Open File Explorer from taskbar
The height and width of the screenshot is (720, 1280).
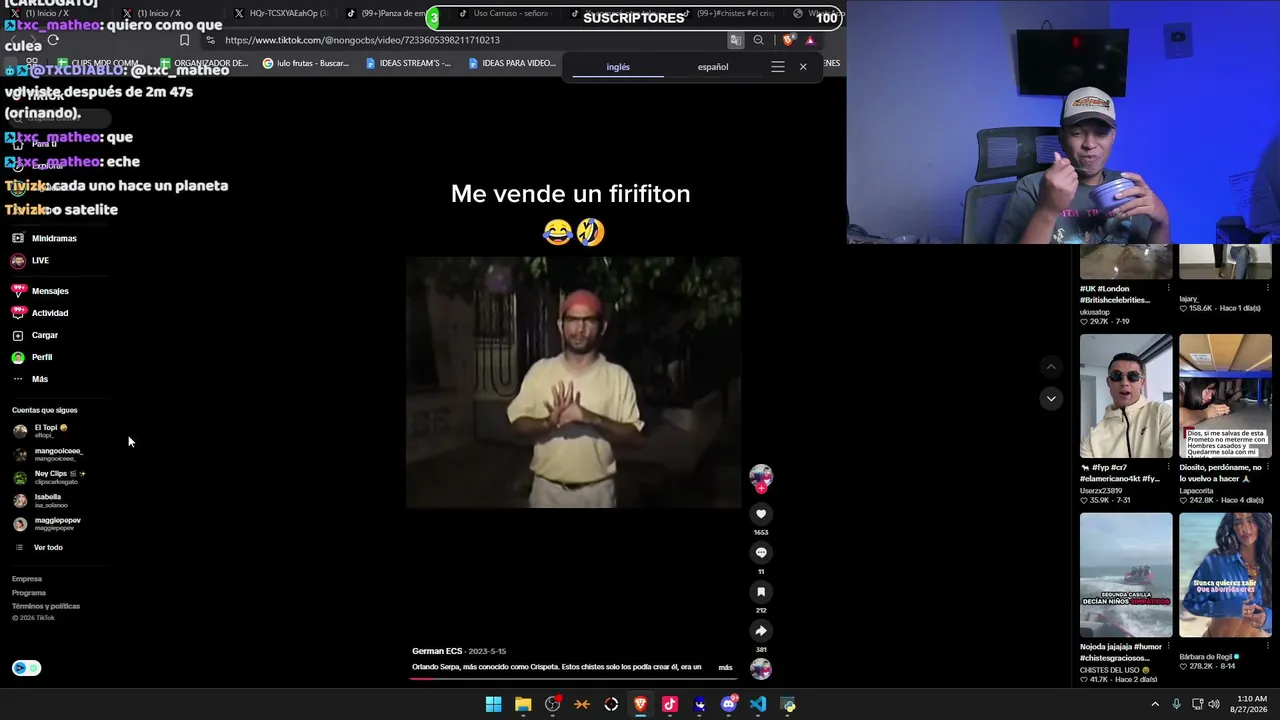(523, 705)
